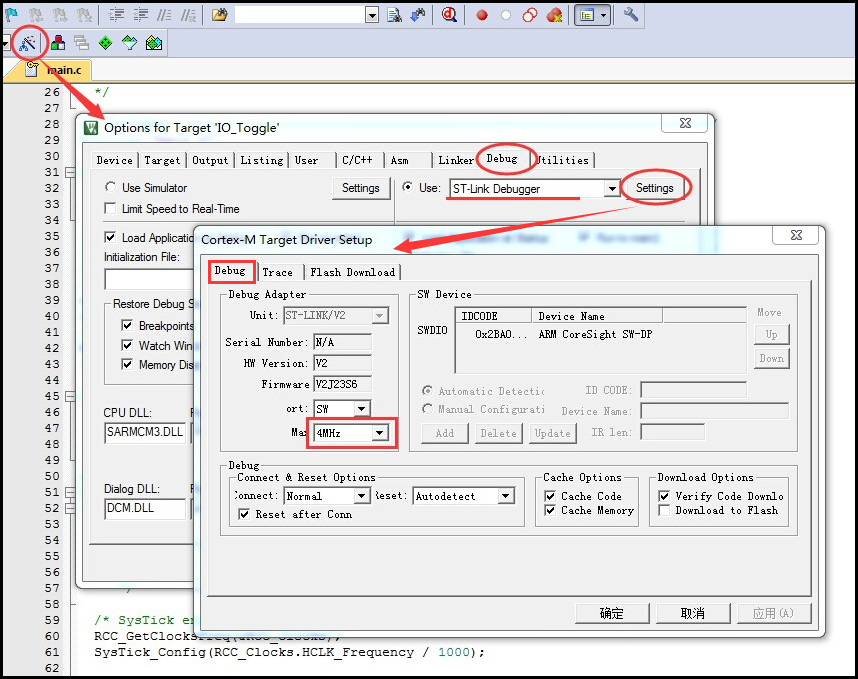Click the SARMCM3.DLL CPU DLL field

[x=145, y=432]
